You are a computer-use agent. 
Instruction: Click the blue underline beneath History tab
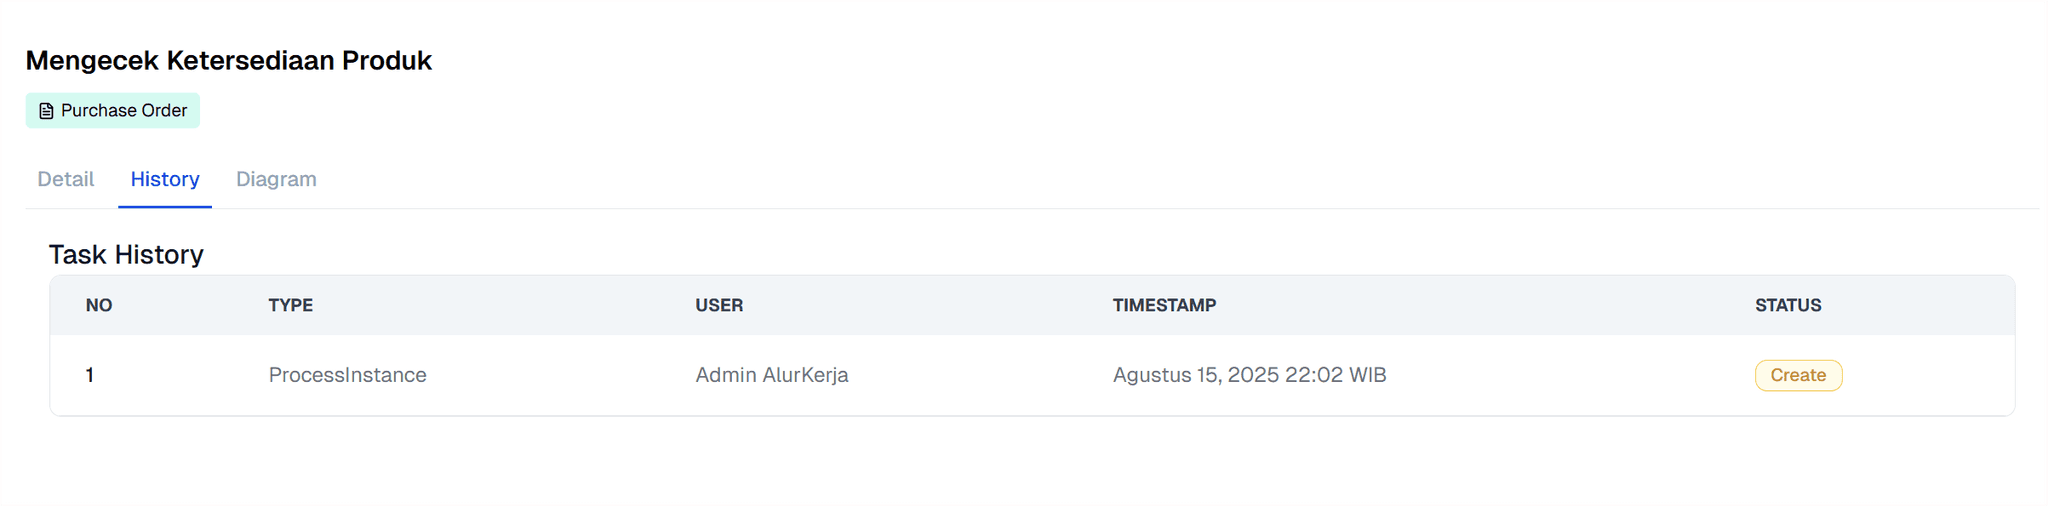pos(165,207)
